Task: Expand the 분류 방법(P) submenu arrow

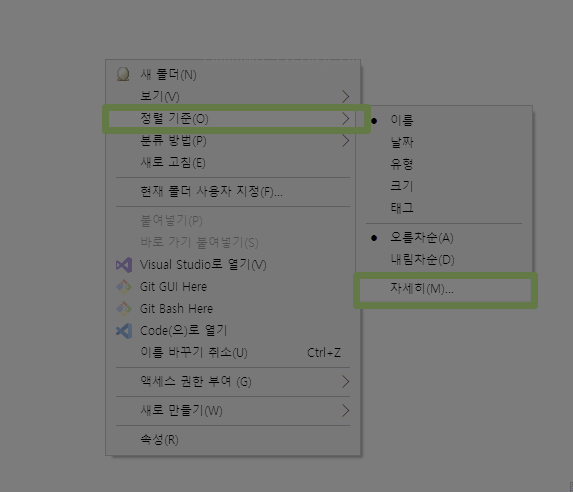Action: [x=346, y=141]
